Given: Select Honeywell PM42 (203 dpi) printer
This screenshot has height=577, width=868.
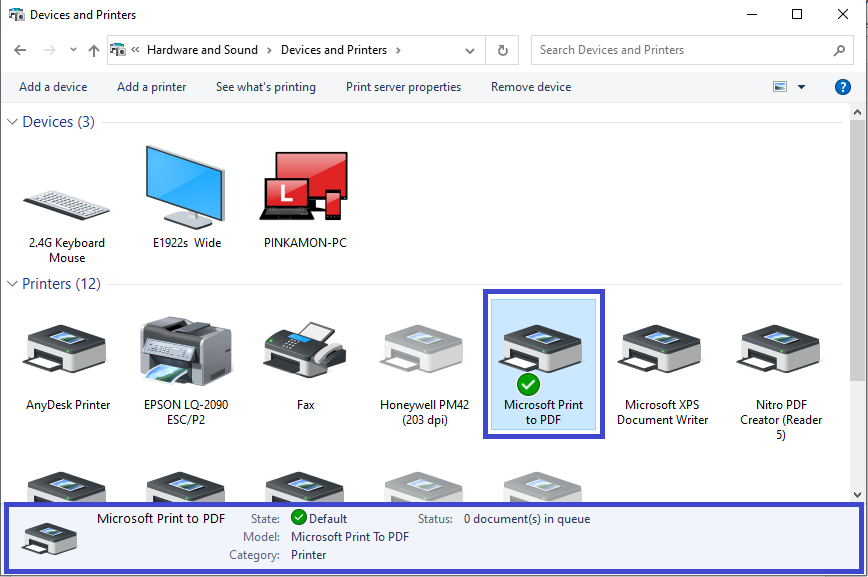Looking at the screenshot, I should (x=424, y=357).
